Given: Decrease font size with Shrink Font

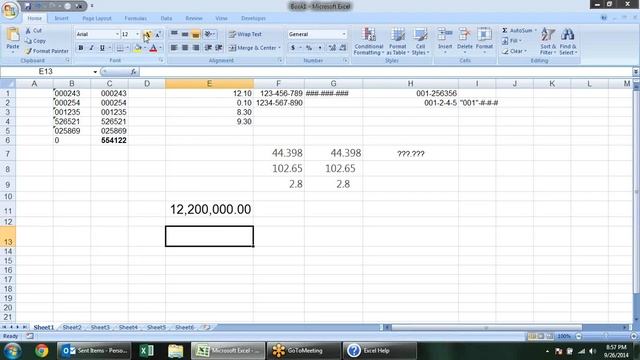Looking at the screenshot, I should (x=158, y=34).
